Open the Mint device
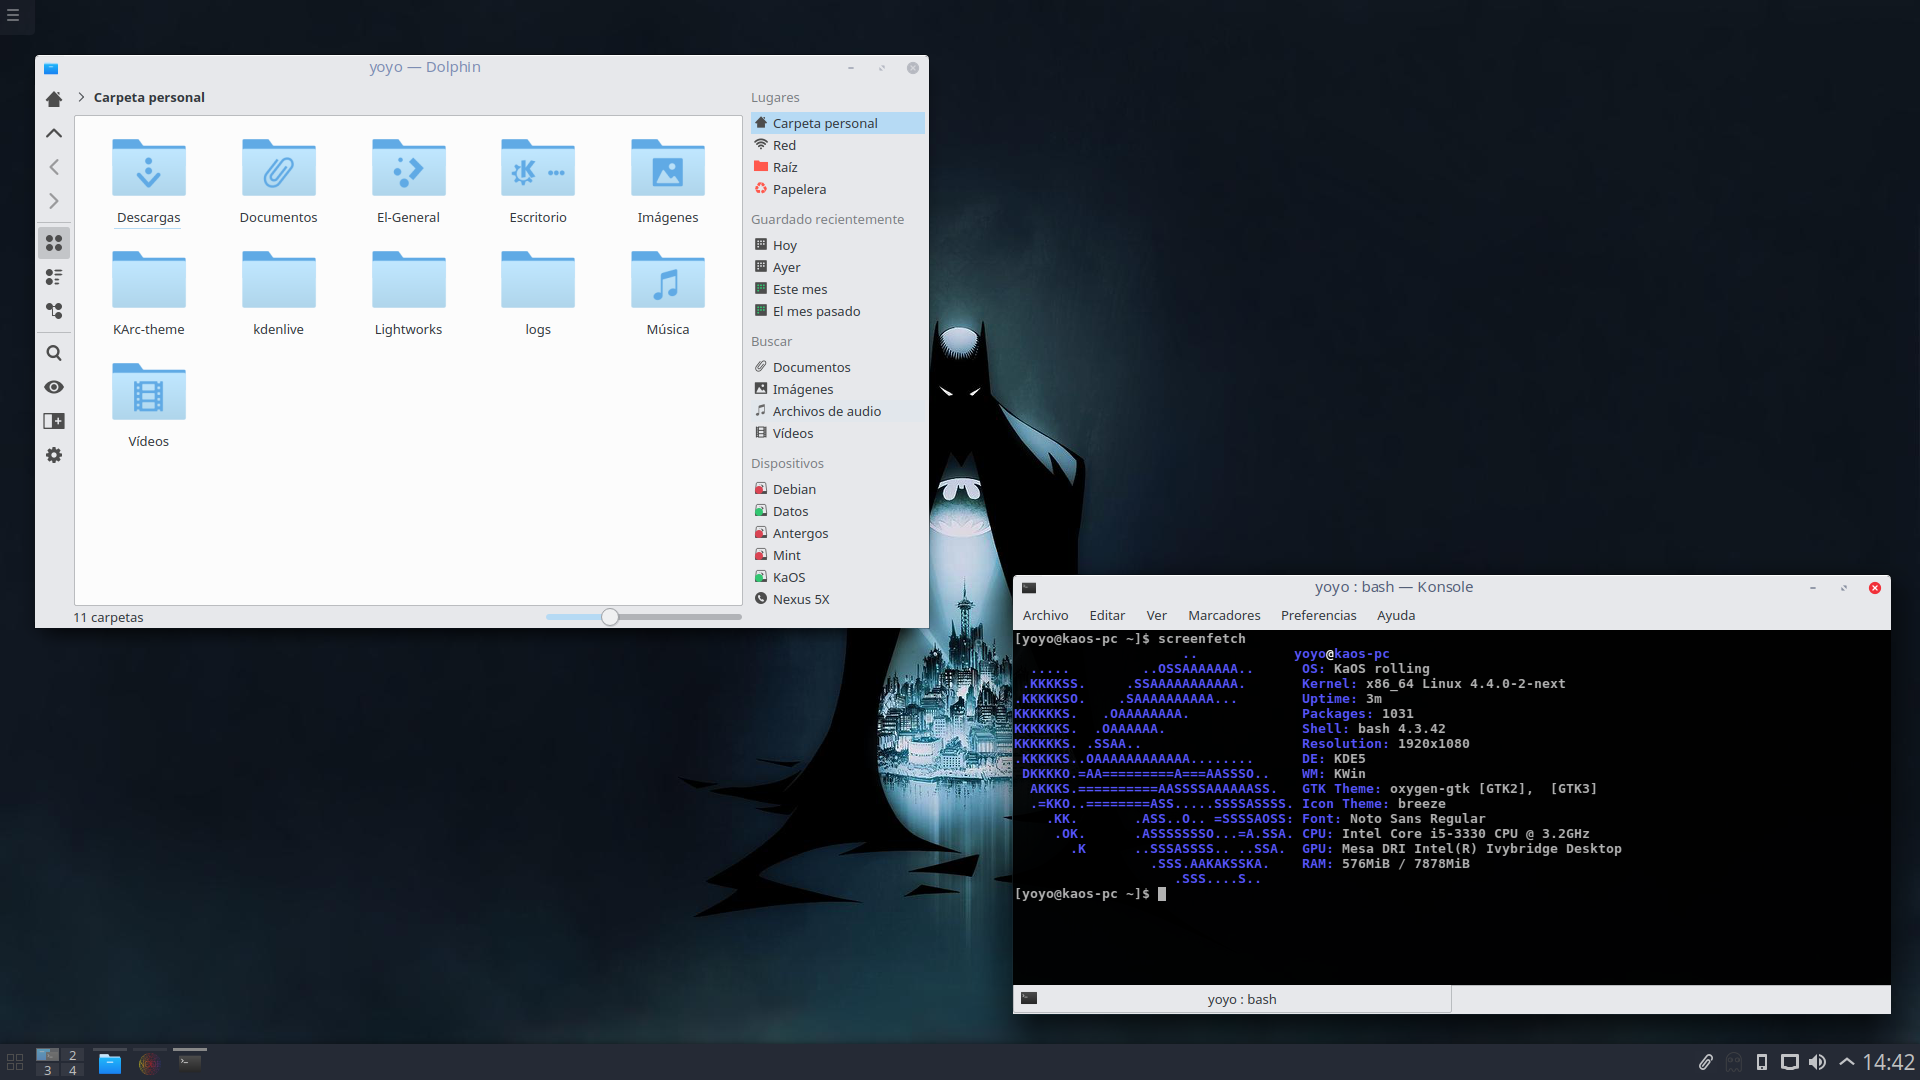 pyautogui.click(x=838, y=555)
